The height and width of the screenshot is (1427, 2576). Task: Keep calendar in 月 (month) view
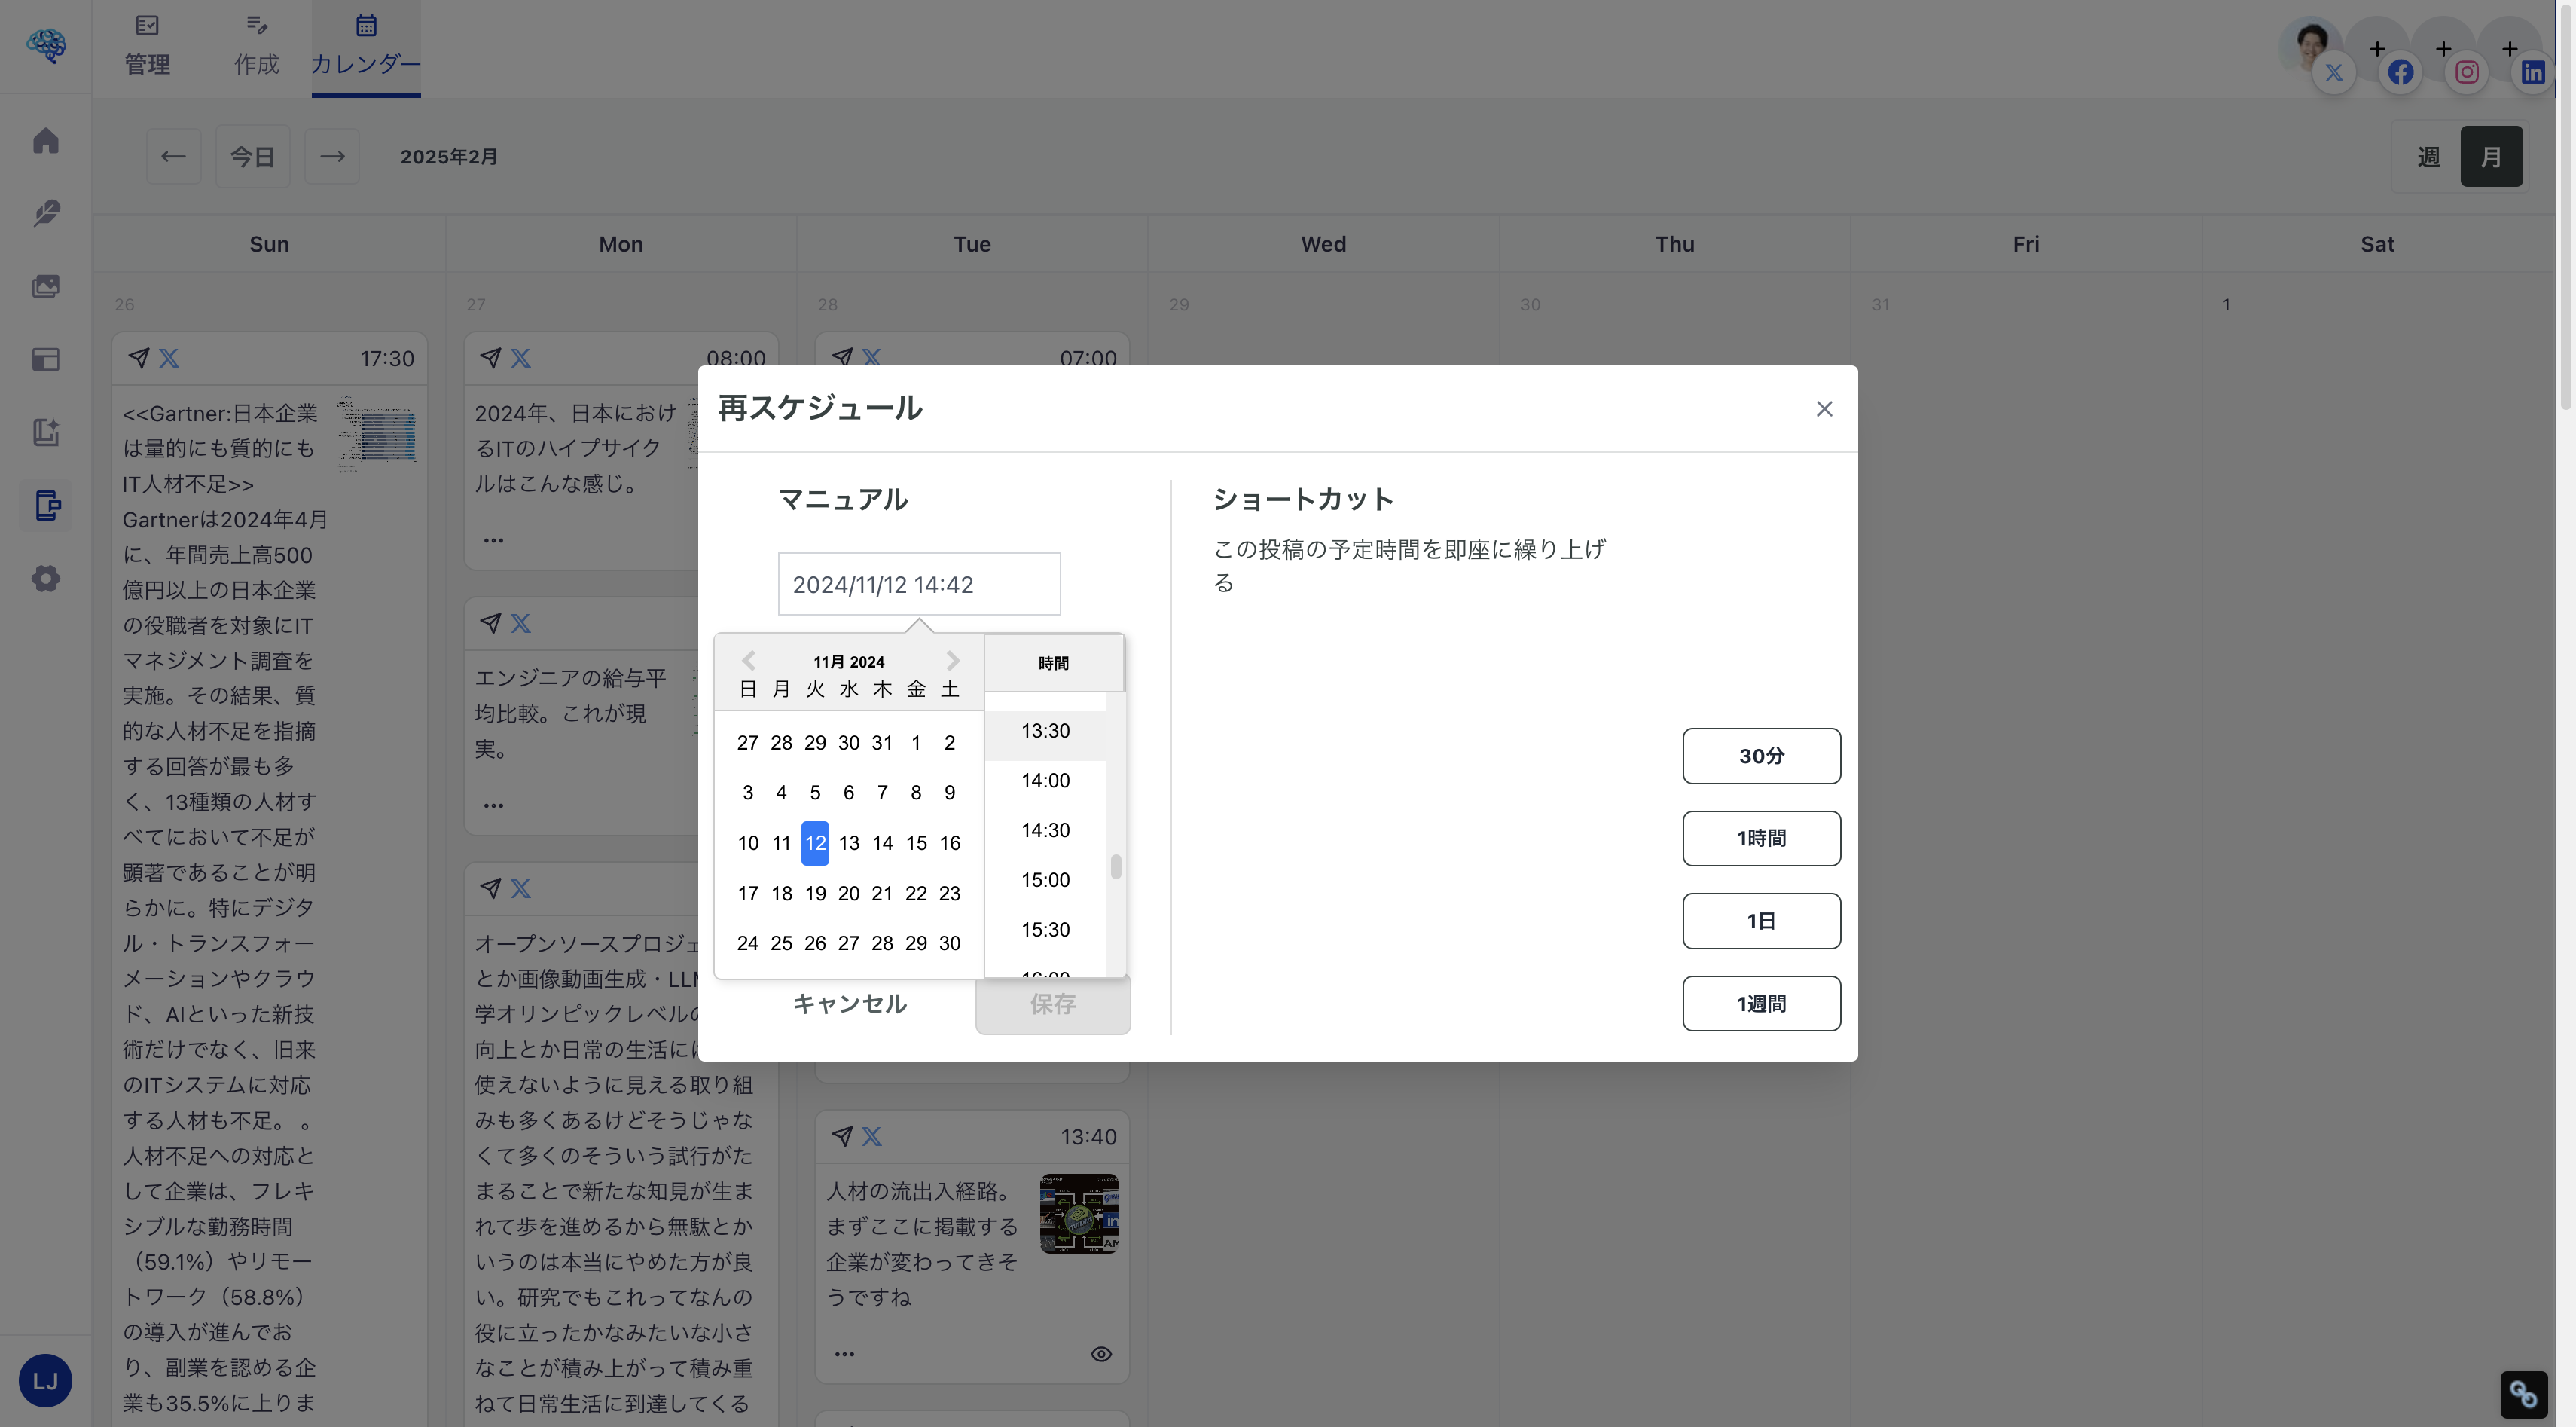(2491, 156)
